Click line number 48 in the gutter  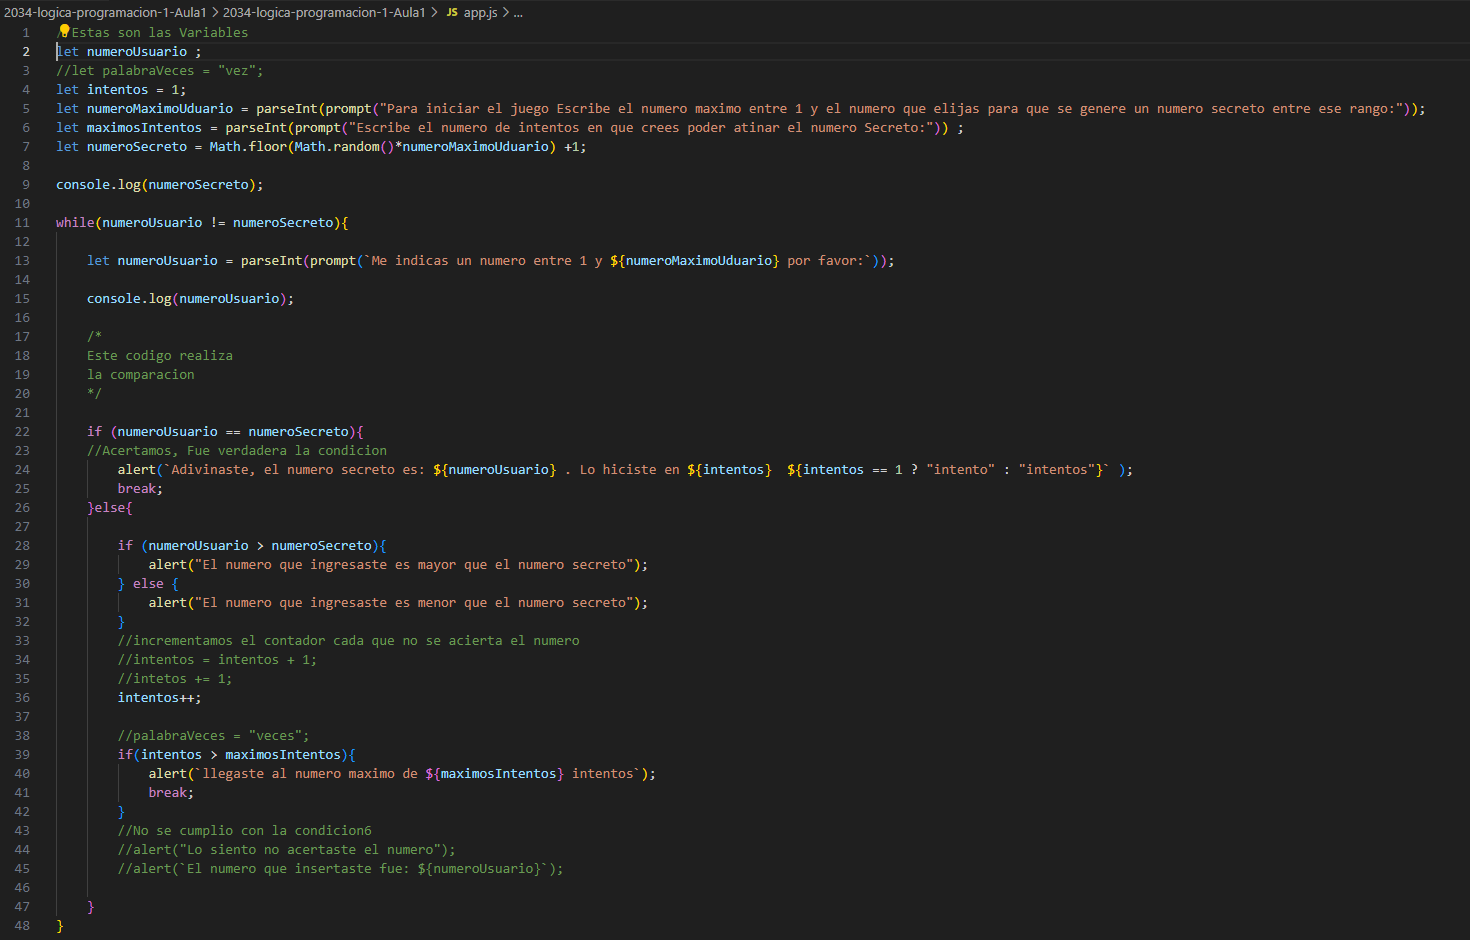tap(22, 925)
